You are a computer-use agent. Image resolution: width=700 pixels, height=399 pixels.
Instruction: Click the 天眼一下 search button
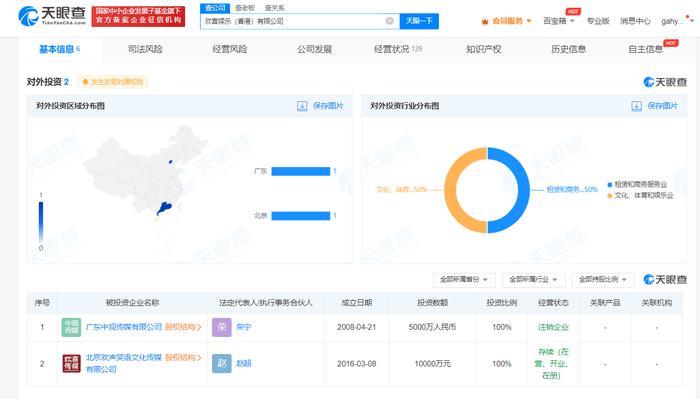coord(419,21)
